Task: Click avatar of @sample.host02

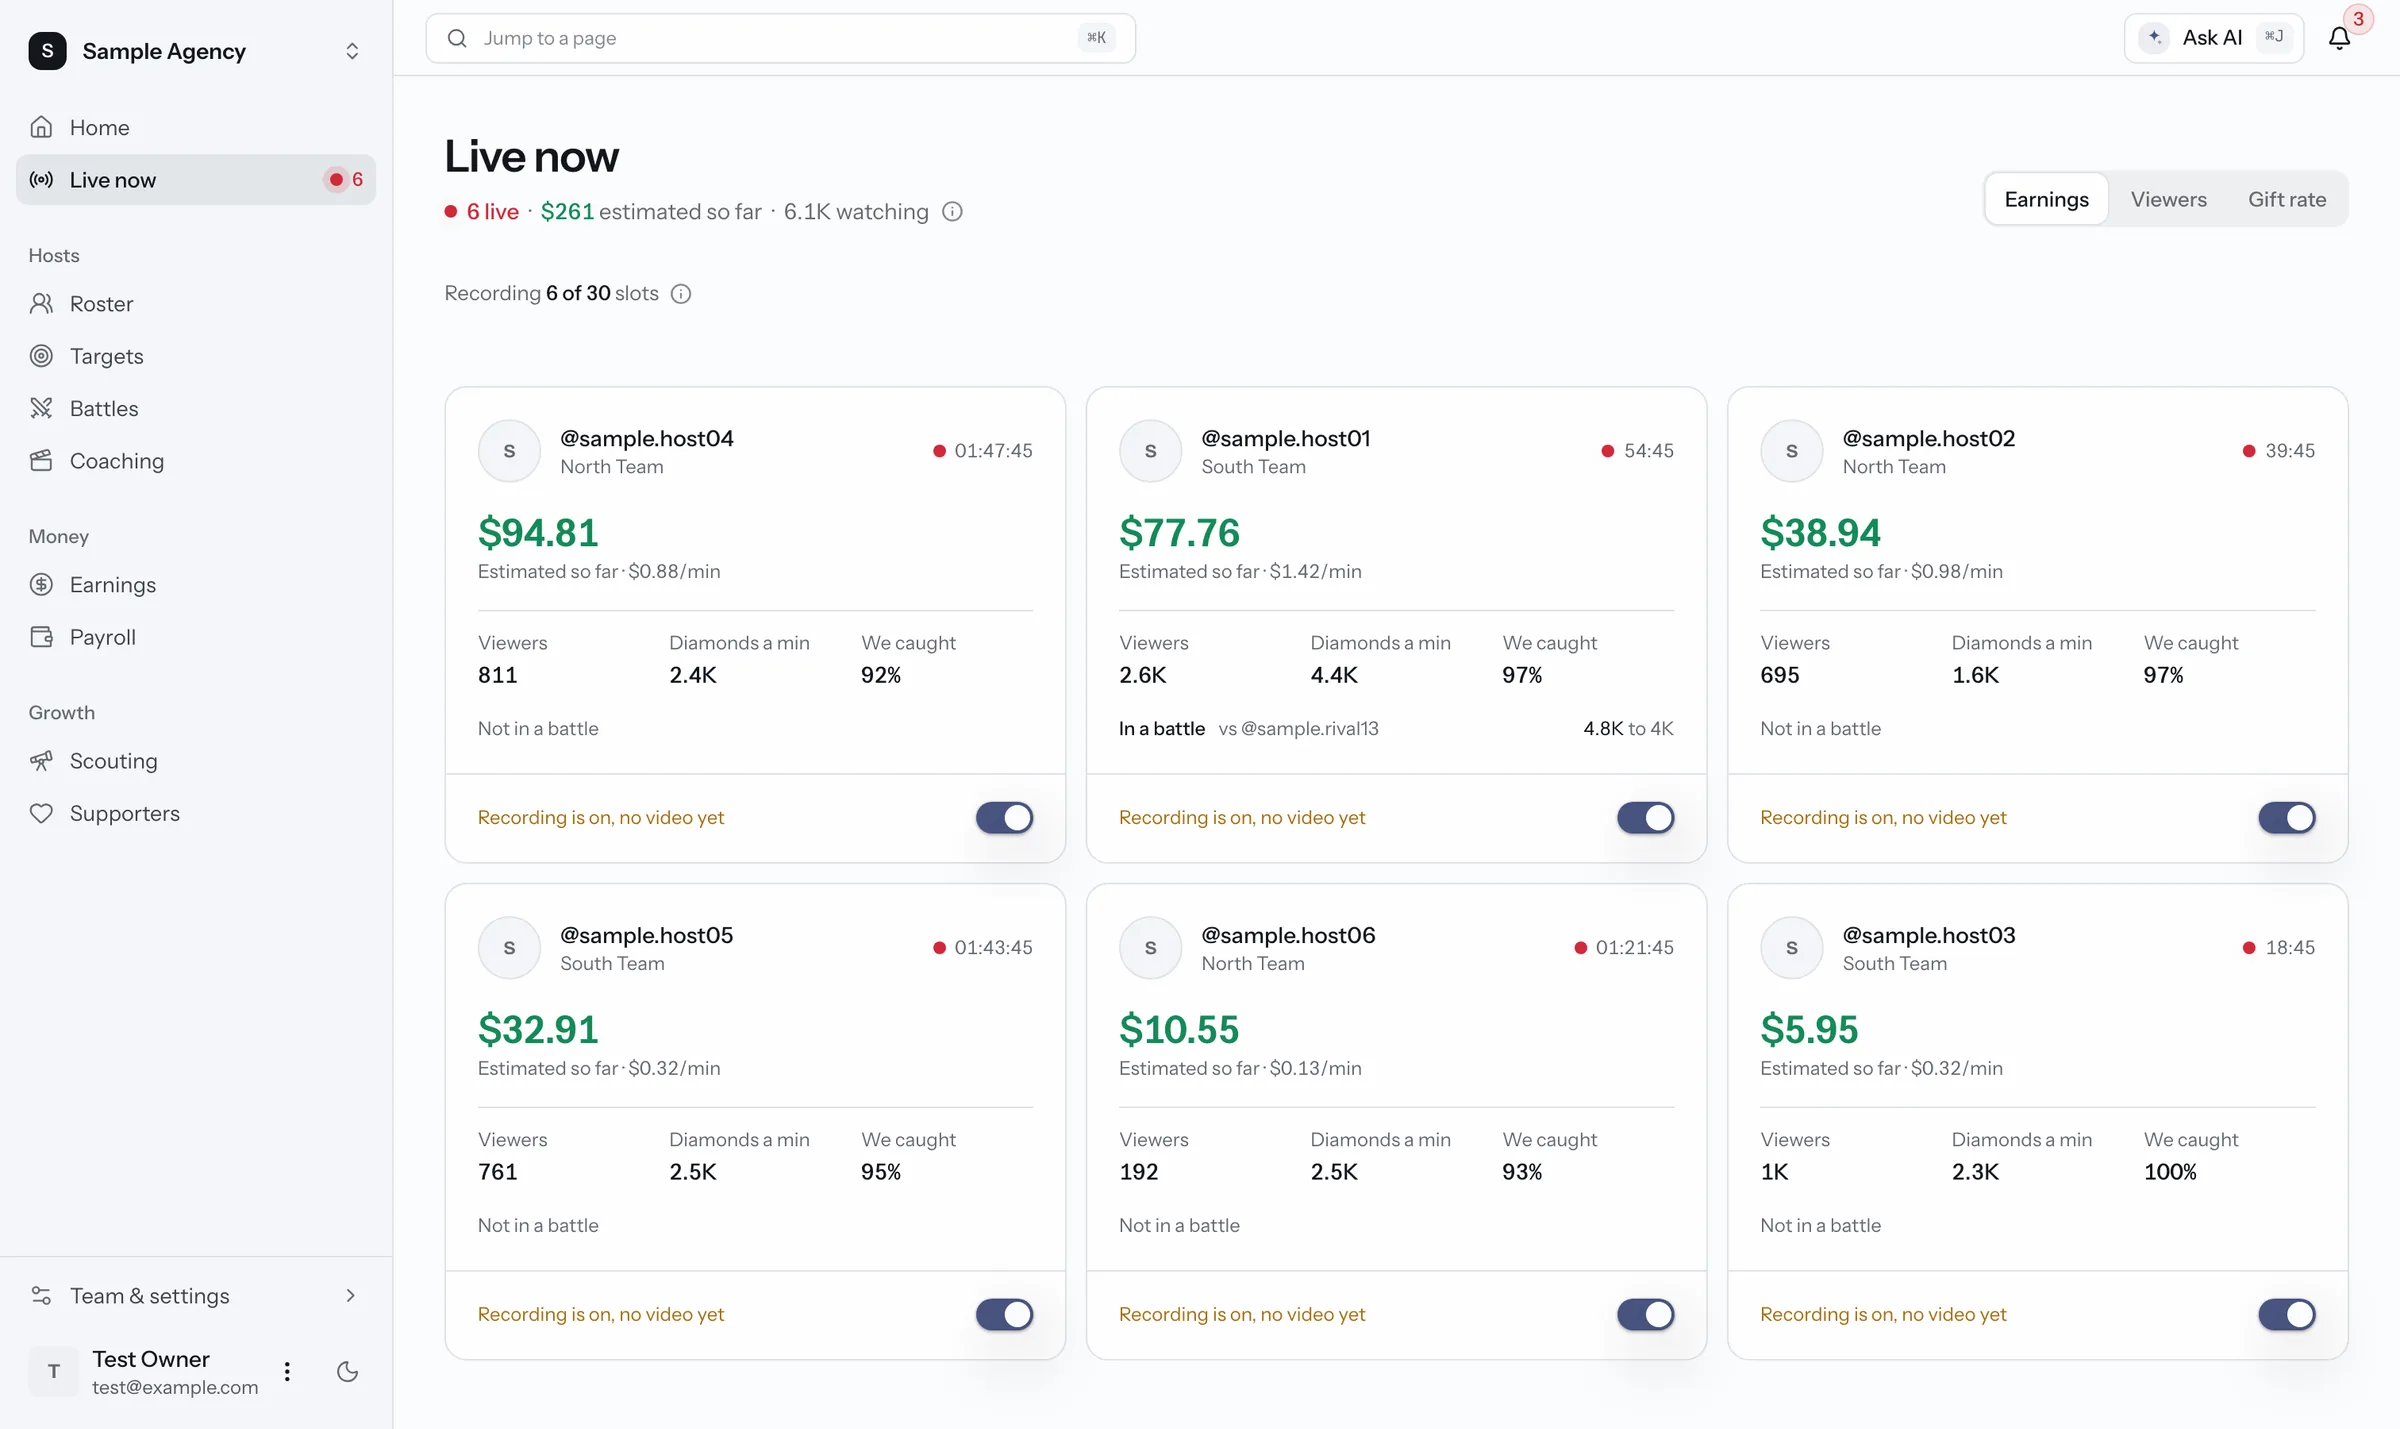Action: (x=1791, y=451)
